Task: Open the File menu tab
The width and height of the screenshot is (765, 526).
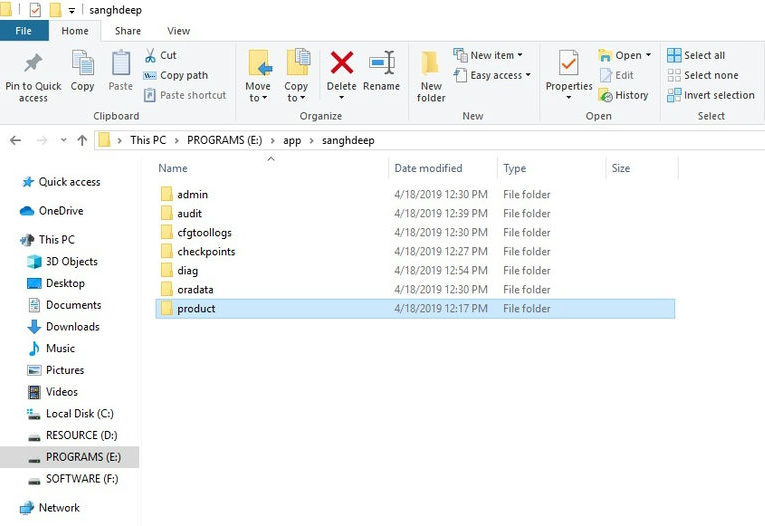Action: click(24, 31)
